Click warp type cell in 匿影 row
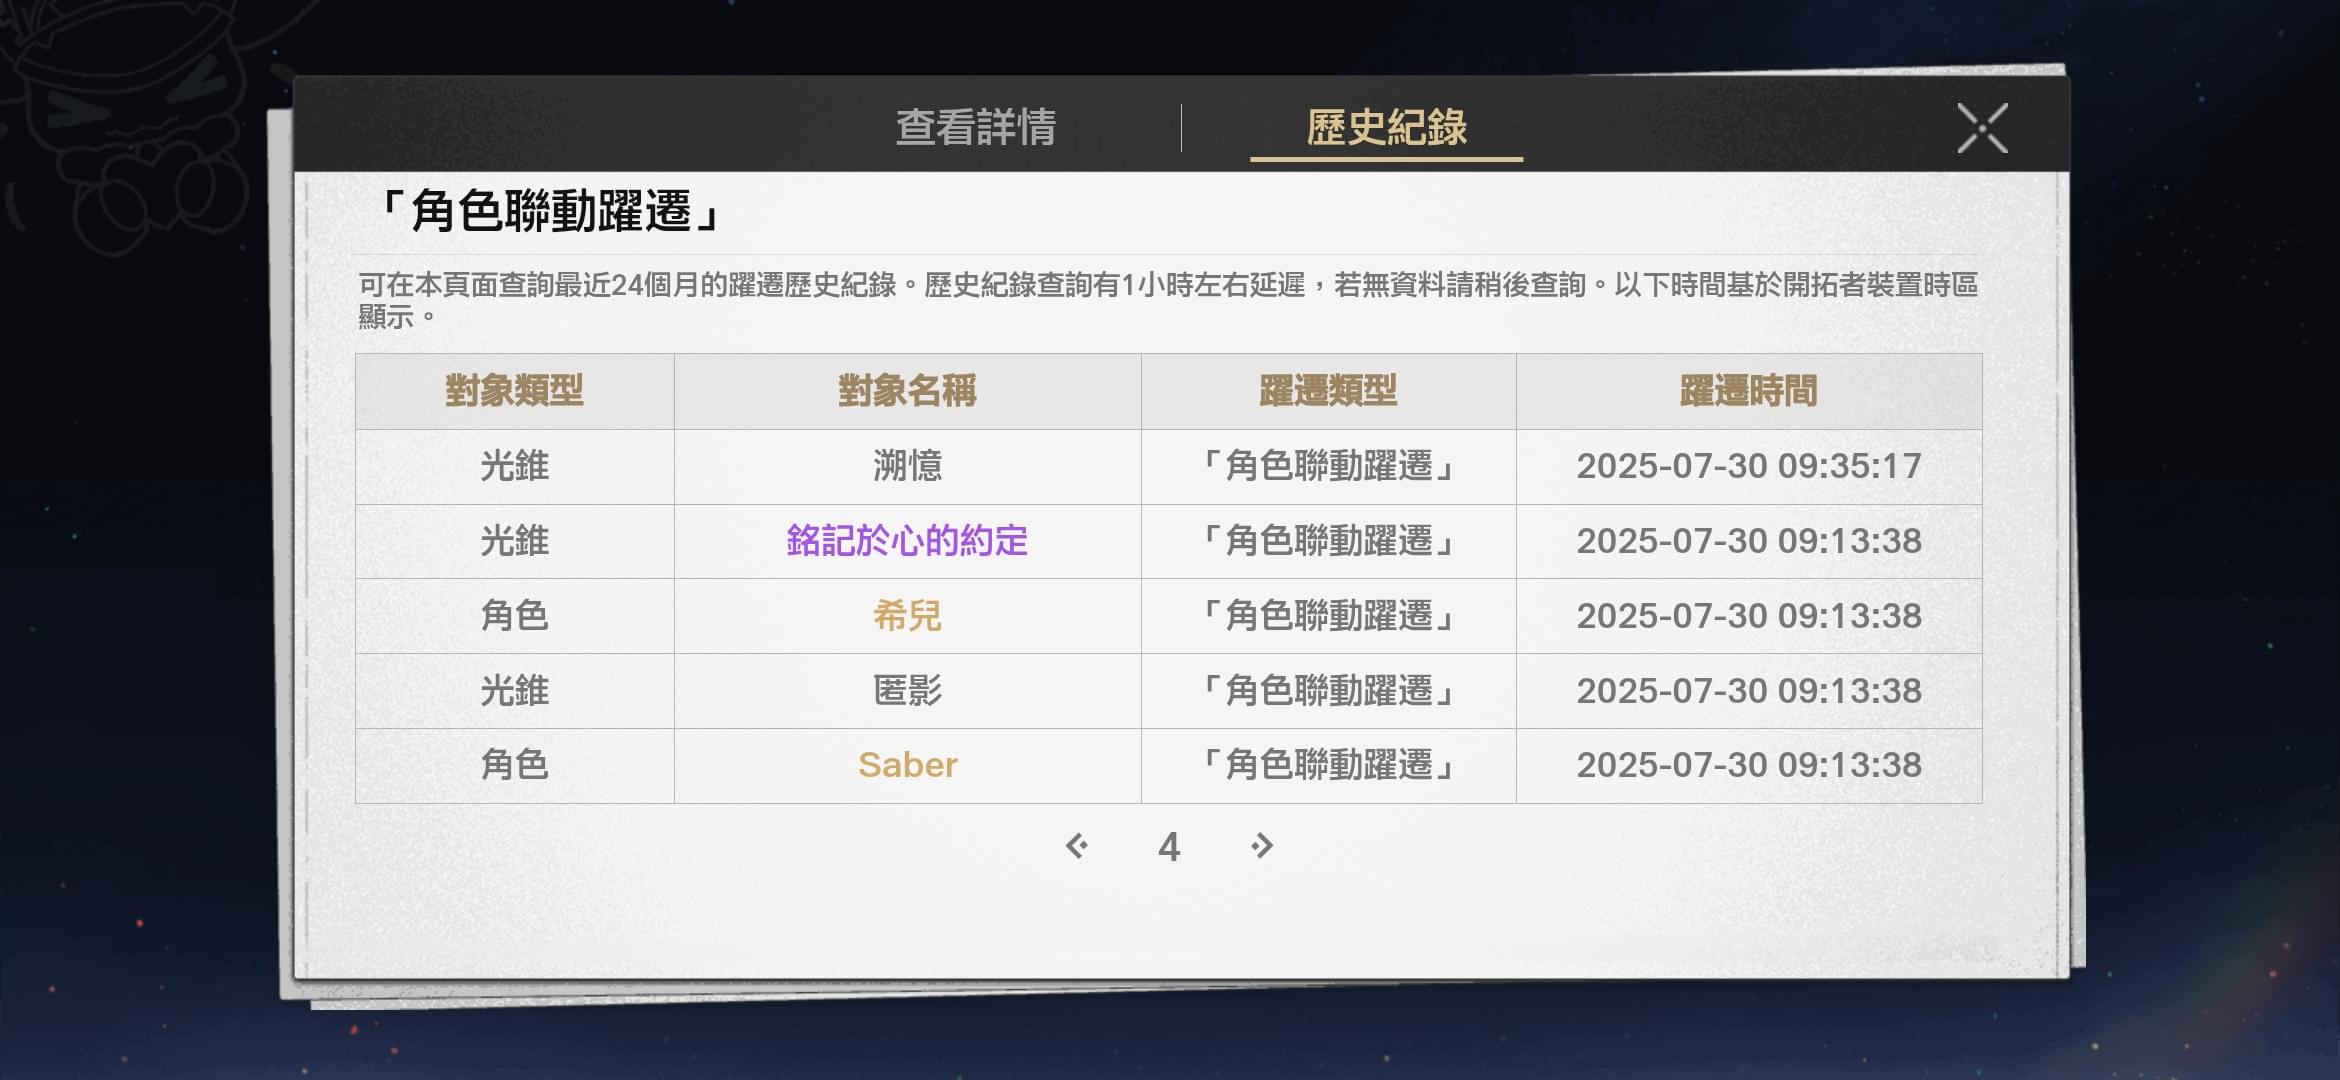 (x=1328, y=691)
